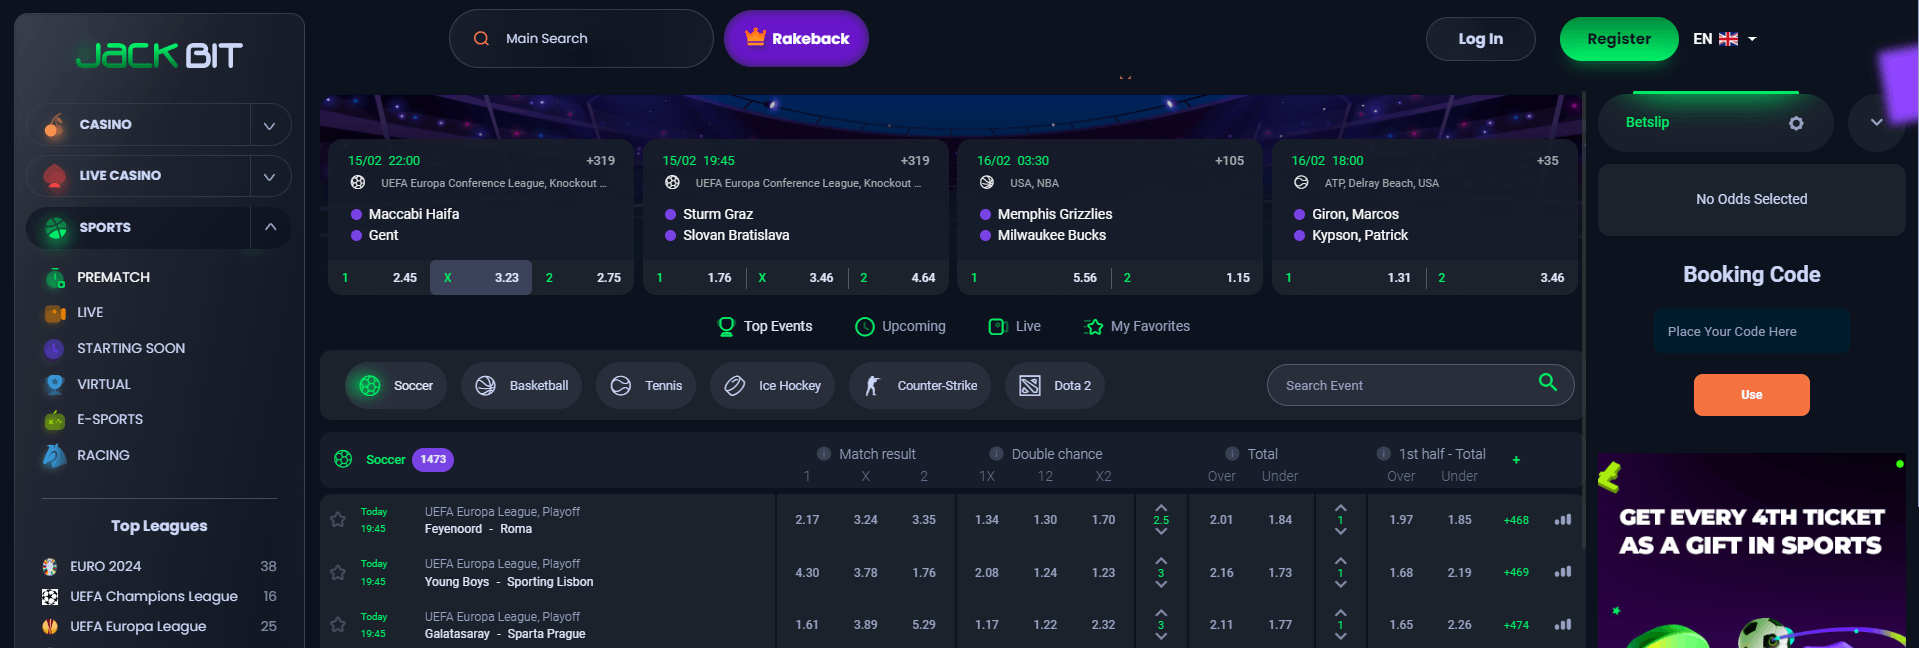Click the Main Search magnifier icon

[481, 39]
